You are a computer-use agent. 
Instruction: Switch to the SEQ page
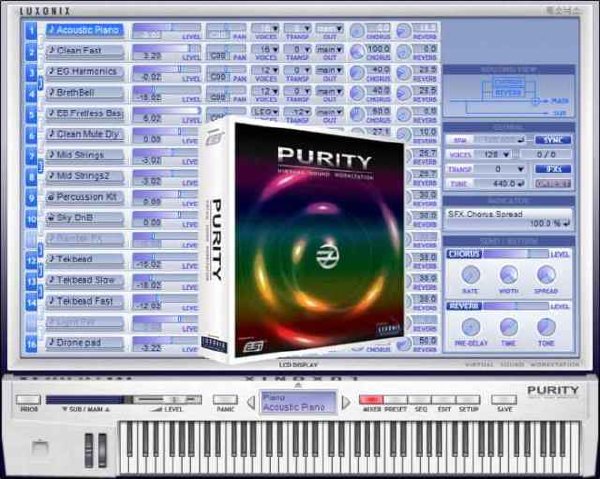[x=420, y=400]
